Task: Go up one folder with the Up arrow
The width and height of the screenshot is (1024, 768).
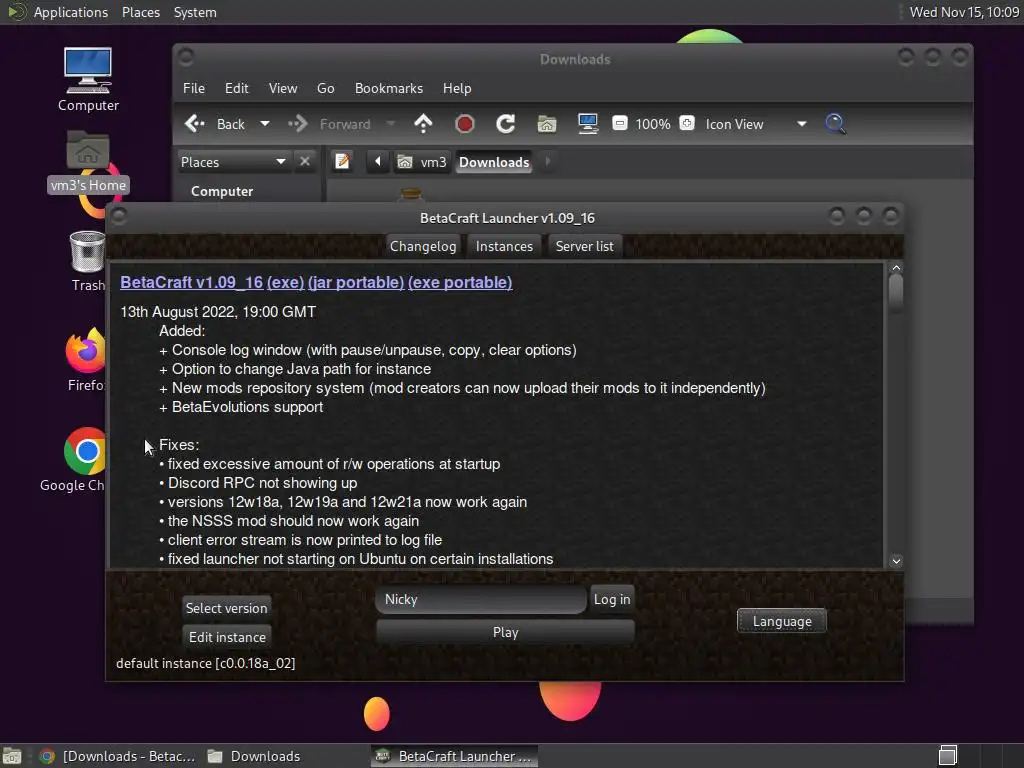Action: pyautogui.click(x=423, y=123)
